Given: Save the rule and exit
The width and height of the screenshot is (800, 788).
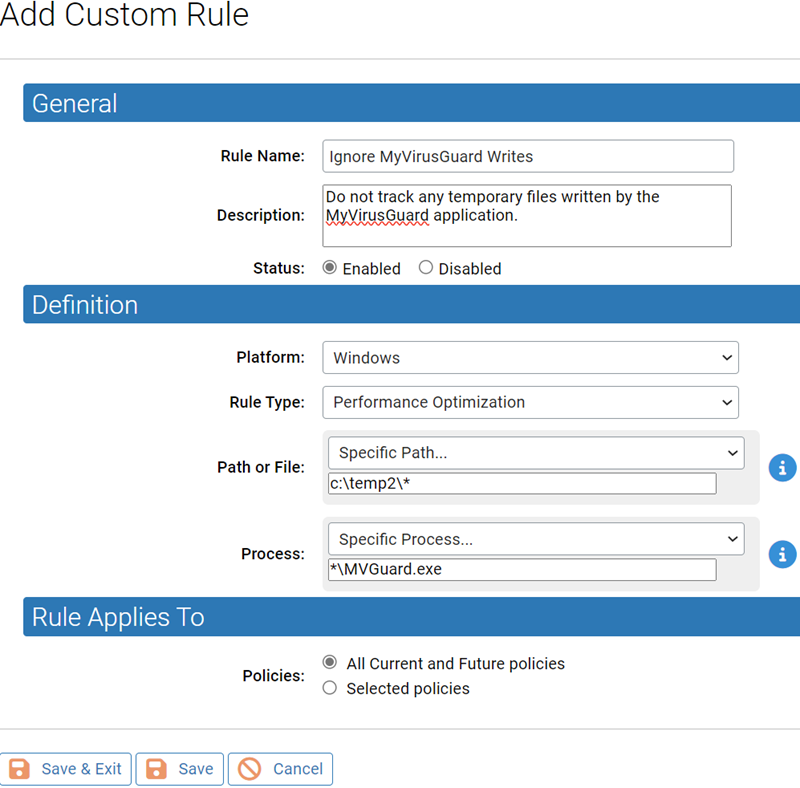Looking at the screenshot, I should point(66,769).
